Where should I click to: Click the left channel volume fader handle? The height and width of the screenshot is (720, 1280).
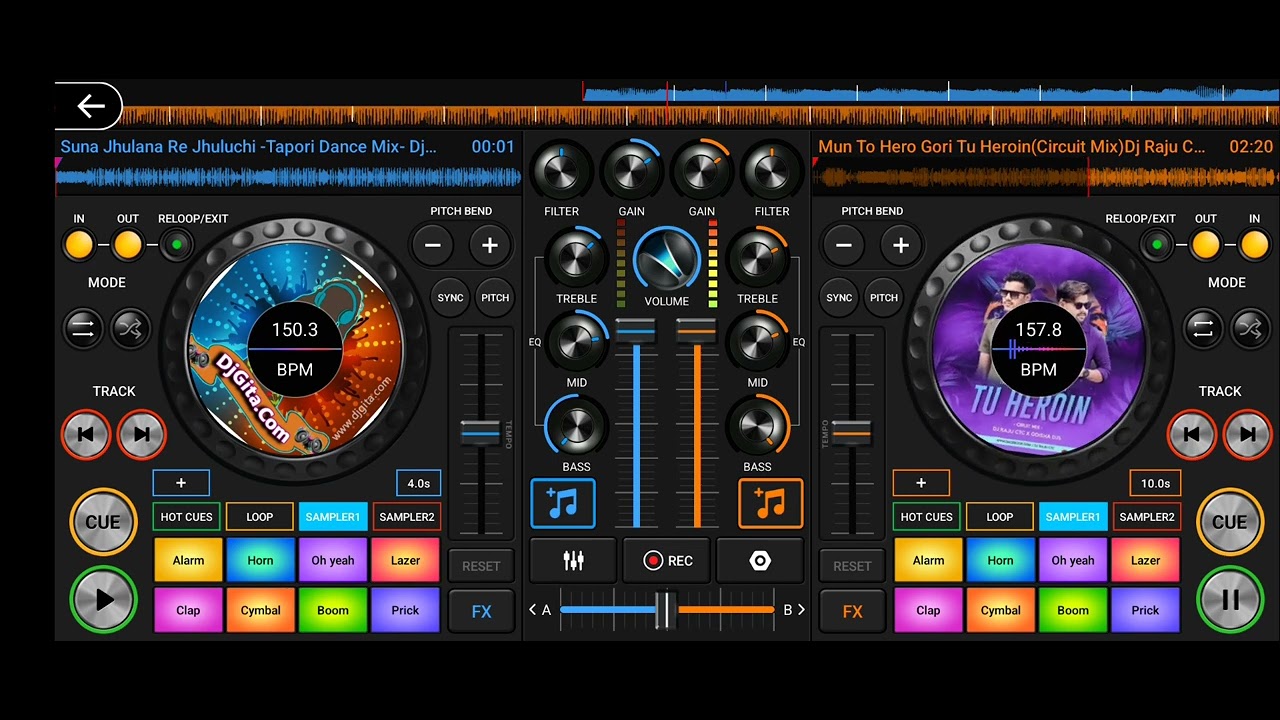pos(636,329)
